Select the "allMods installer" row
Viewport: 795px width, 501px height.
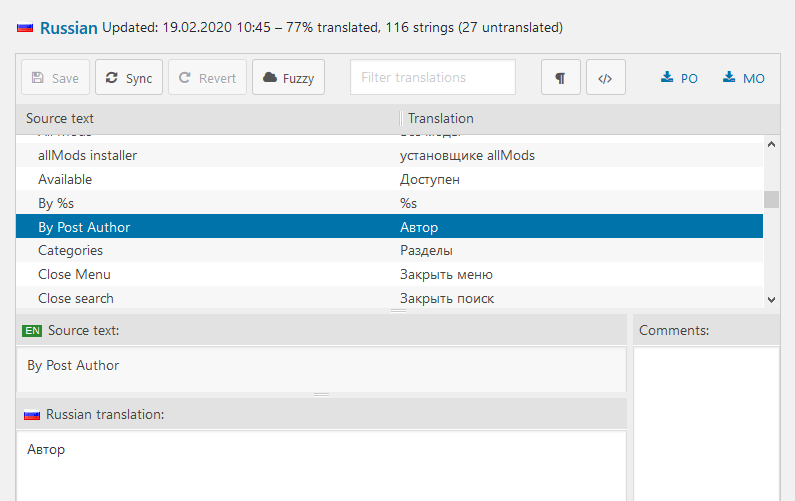(389, 155)
